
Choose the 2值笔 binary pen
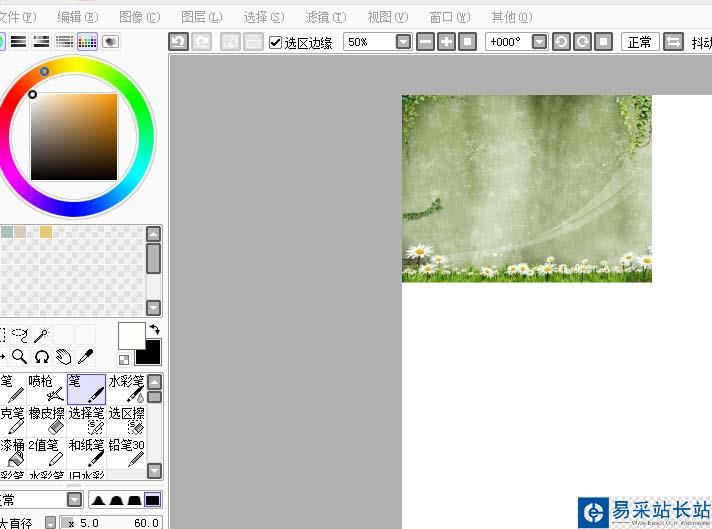[x=46, y=453]
